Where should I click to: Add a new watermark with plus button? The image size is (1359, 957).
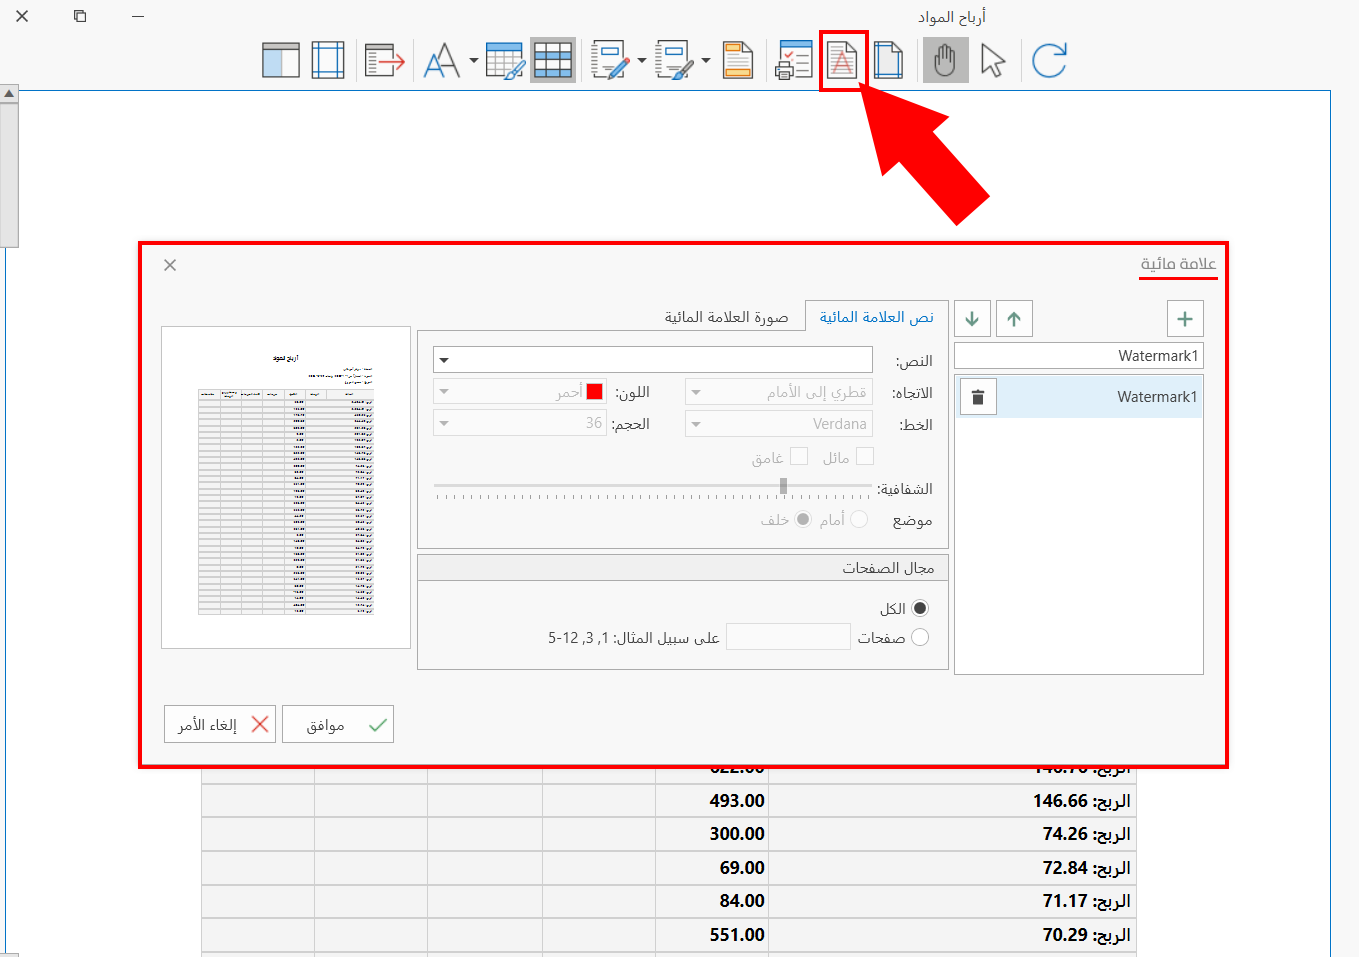point(1185,319)
